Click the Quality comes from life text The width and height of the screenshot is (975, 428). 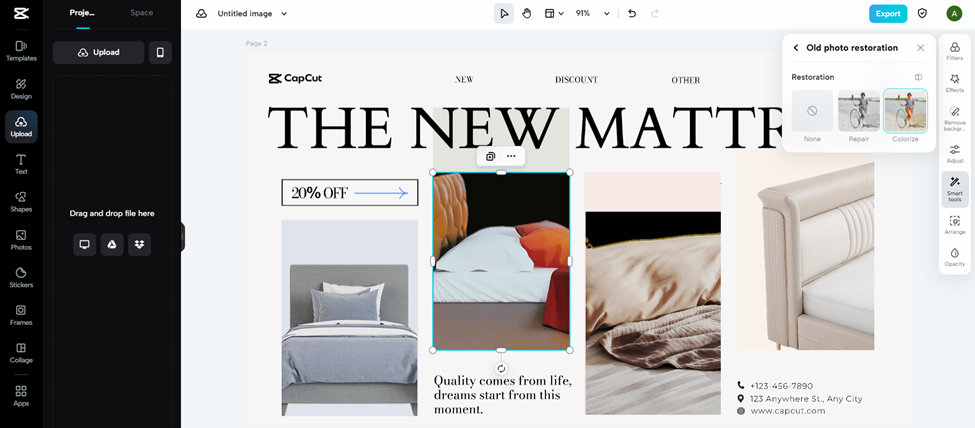click(502, 395)
